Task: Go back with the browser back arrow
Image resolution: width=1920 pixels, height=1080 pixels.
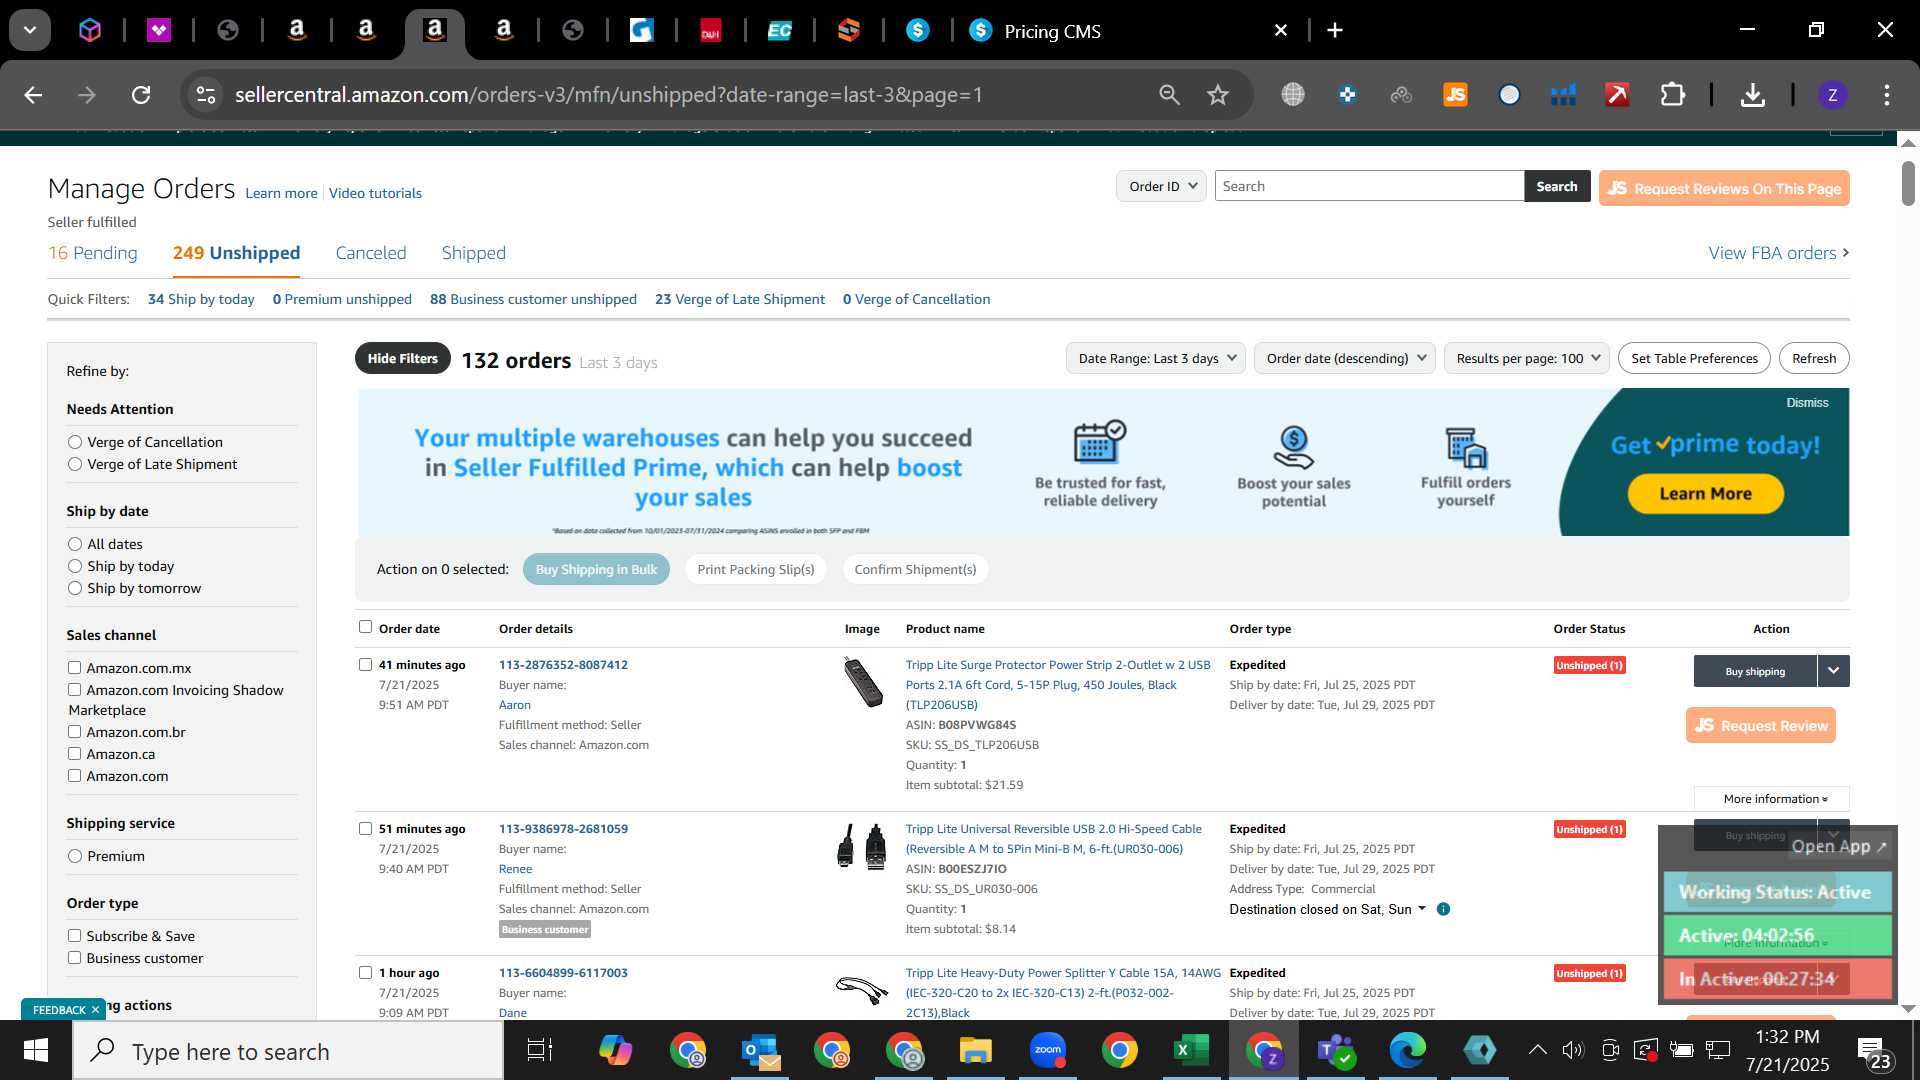Action: (33, 95)
